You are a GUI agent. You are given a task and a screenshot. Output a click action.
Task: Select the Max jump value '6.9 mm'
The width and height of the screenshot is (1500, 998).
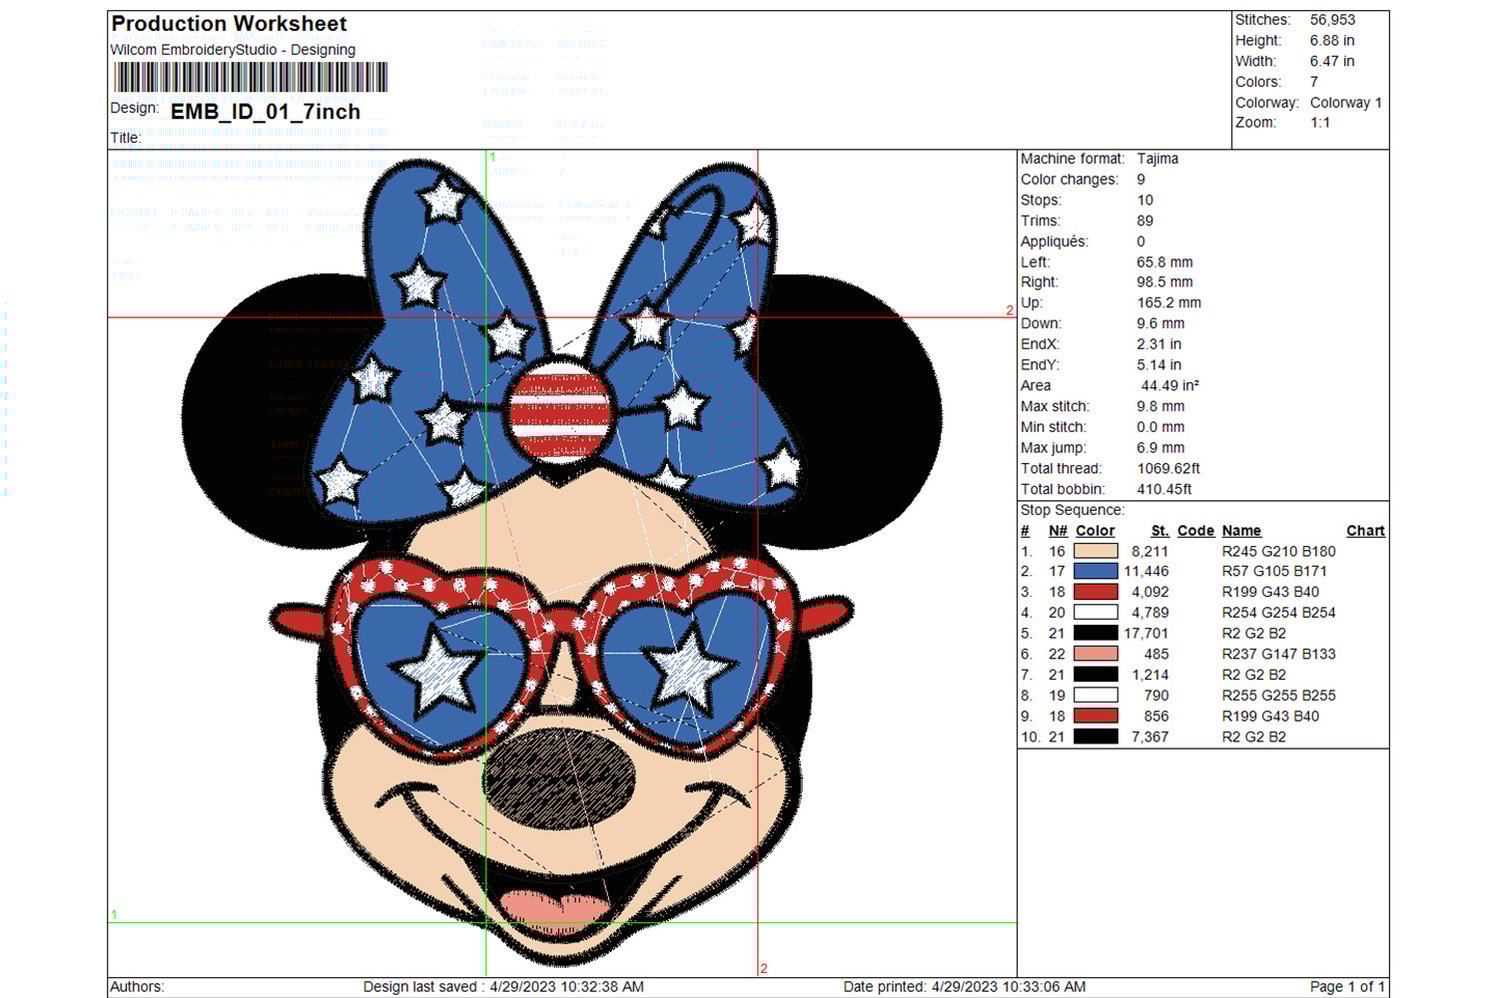(1161, 448)
